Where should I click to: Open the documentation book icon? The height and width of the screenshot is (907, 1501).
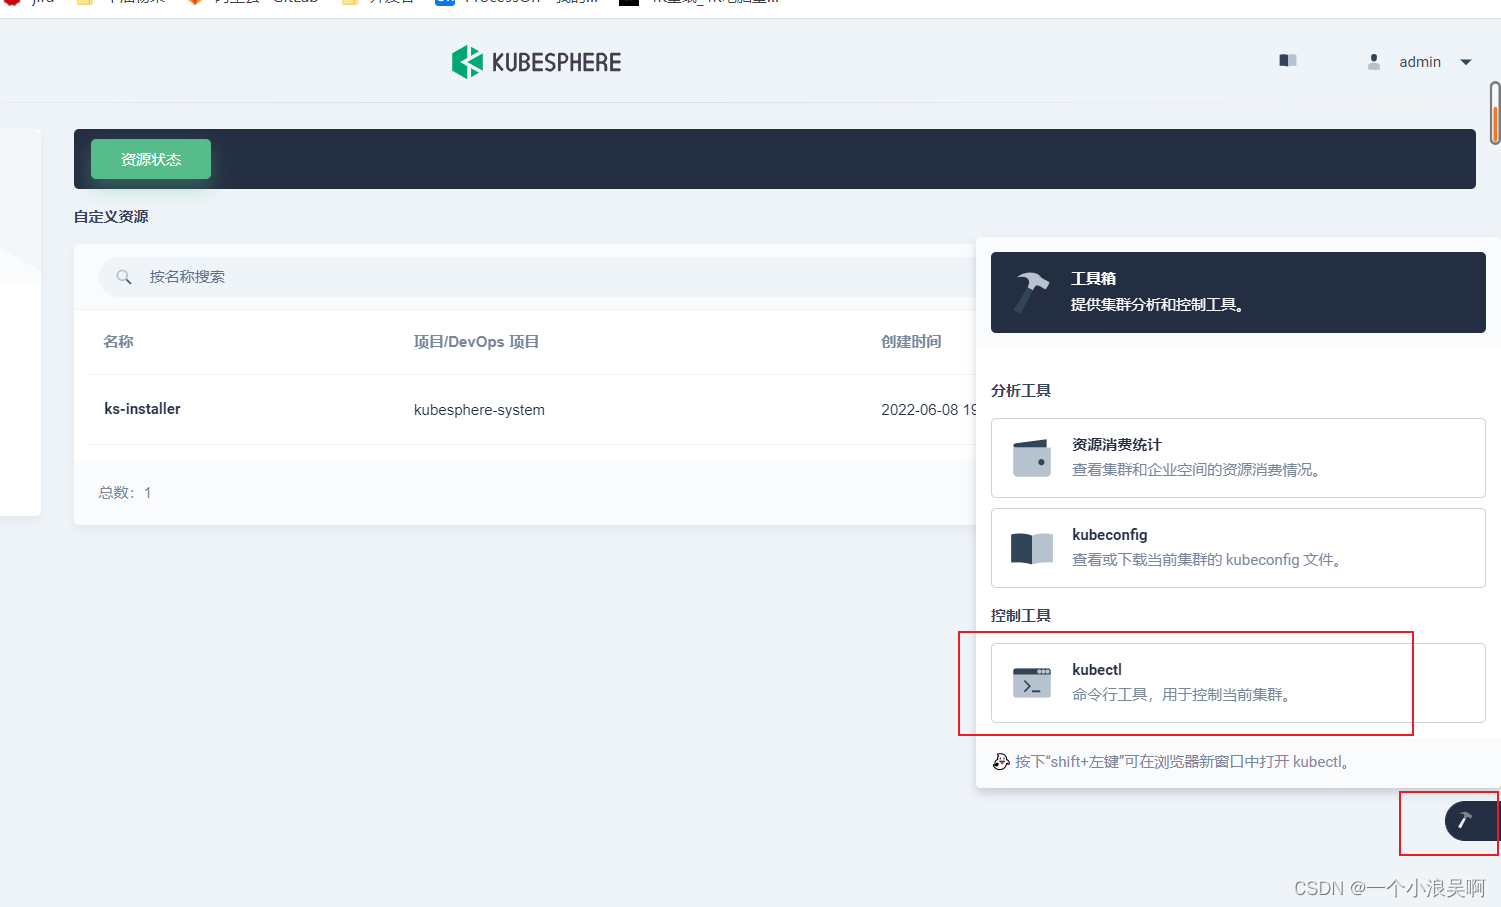coord(1287,61)
